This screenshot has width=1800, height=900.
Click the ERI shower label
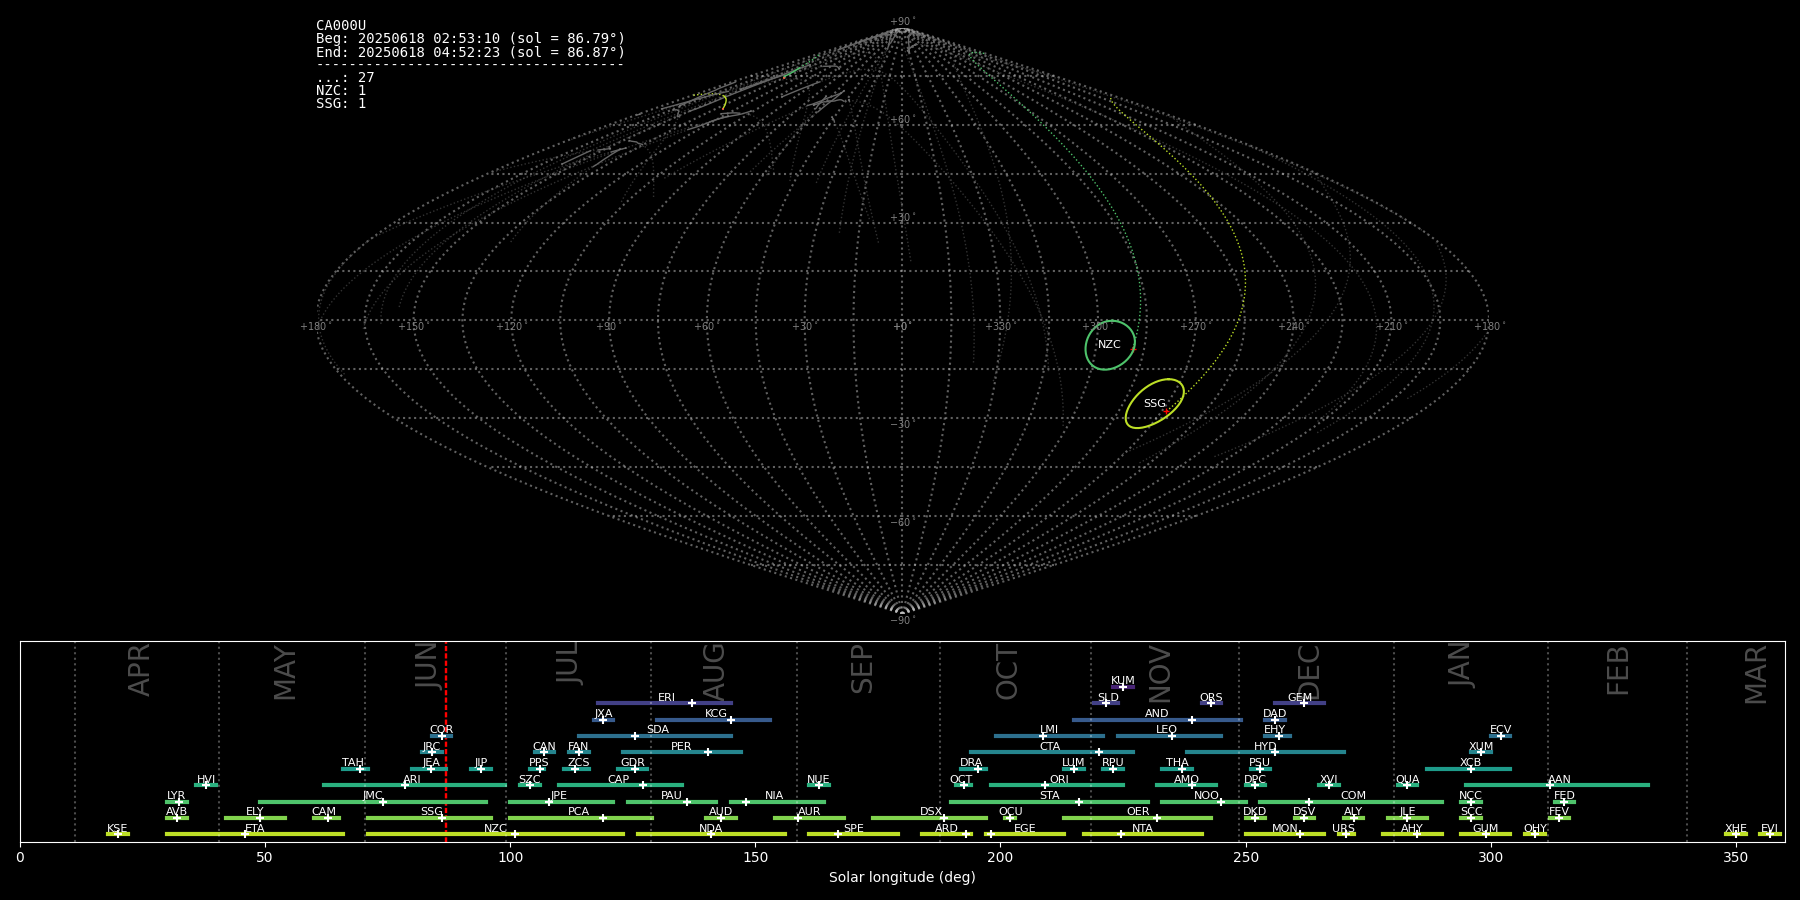666,698
